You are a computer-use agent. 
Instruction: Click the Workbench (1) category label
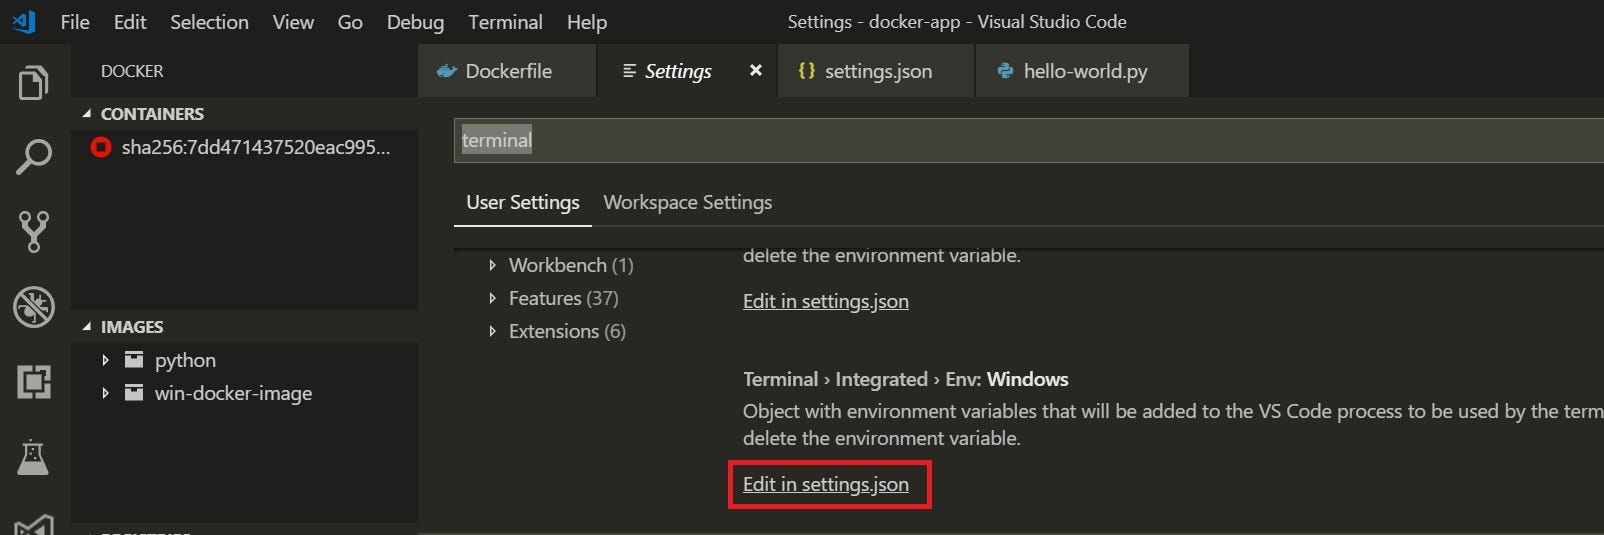[x=571, y=265]
